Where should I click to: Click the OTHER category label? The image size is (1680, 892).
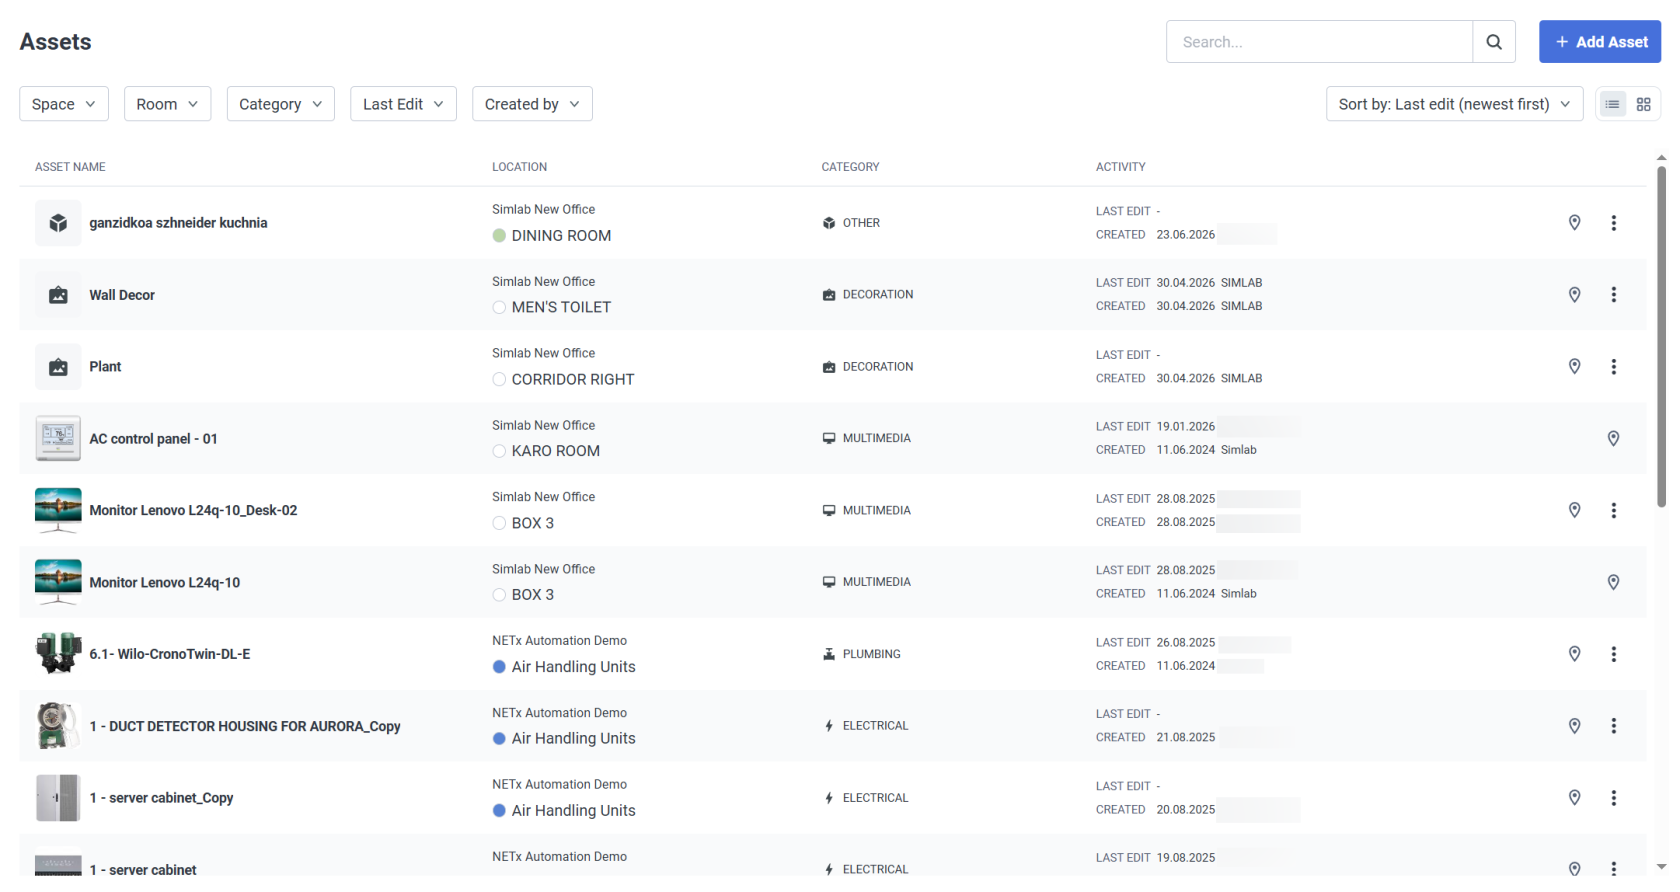[x=861, y=223]
